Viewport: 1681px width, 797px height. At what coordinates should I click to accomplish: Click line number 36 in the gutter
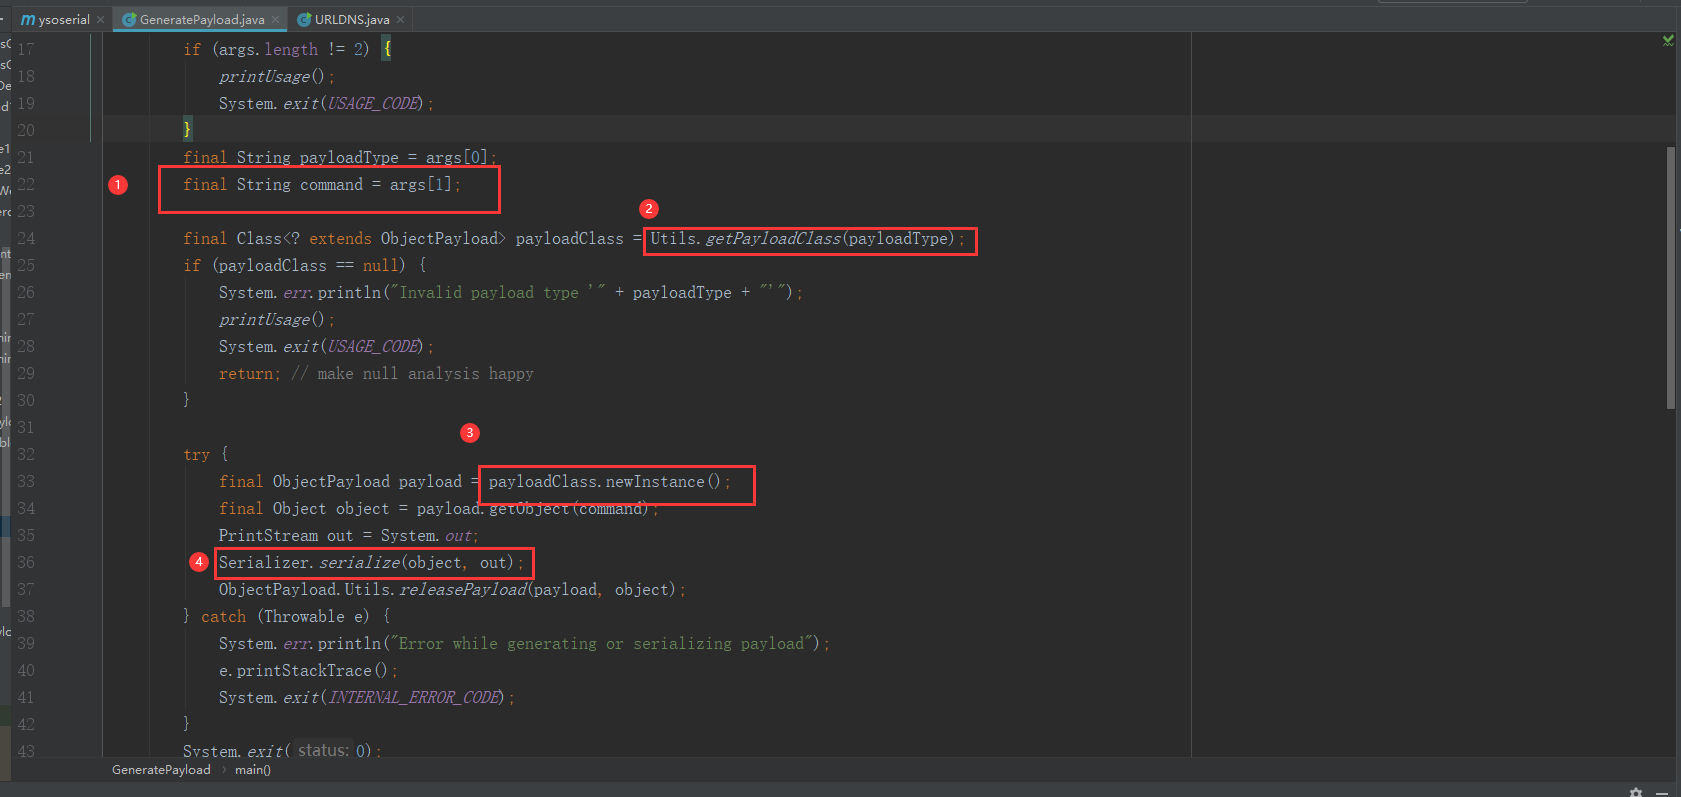(x=26, y=562)
